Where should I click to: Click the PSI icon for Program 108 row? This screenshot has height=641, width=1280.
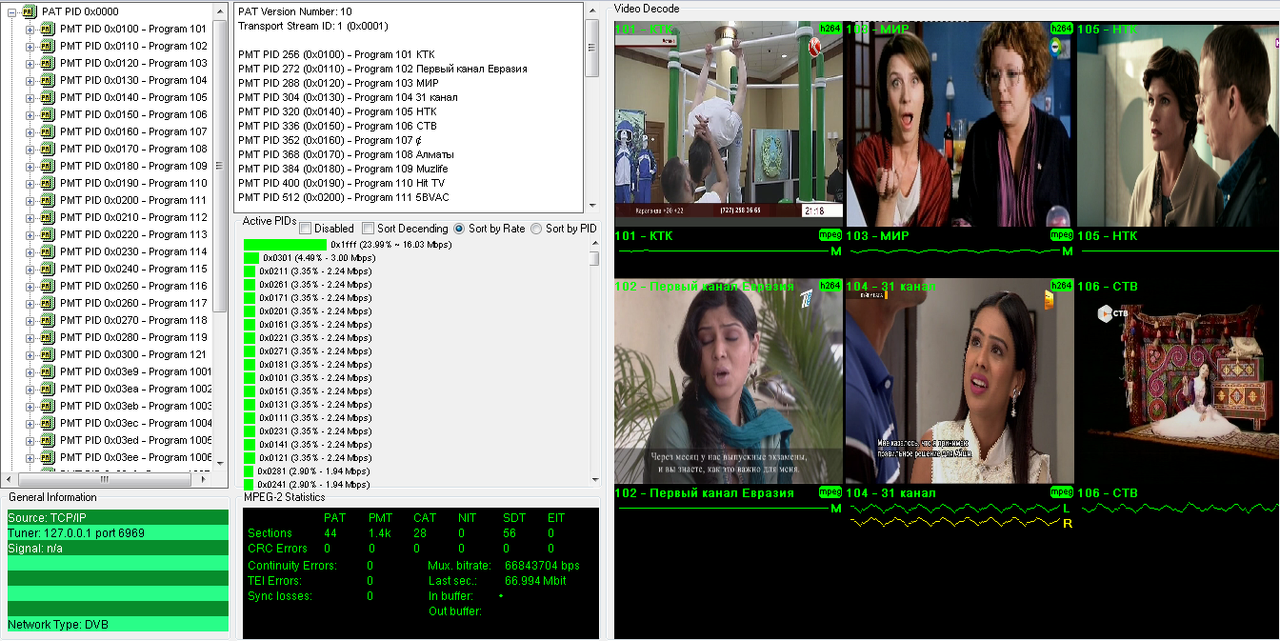point(47,148)
